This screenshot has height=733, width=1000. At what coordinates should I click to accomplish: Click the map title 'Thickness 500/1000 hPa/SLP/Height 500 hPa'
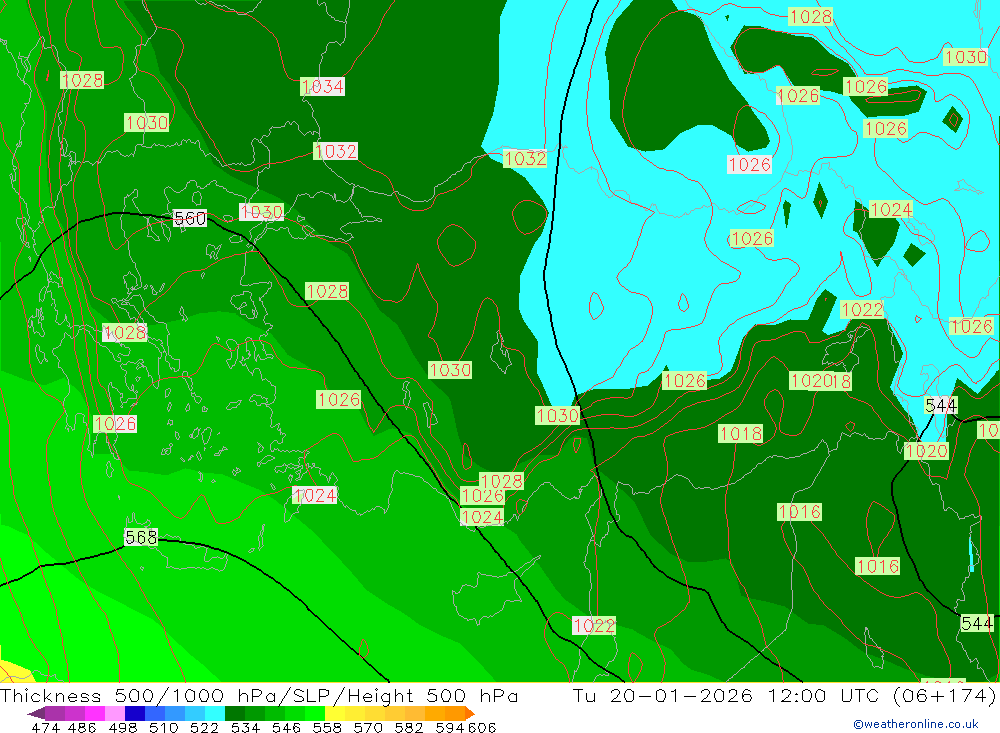point(259,695)
